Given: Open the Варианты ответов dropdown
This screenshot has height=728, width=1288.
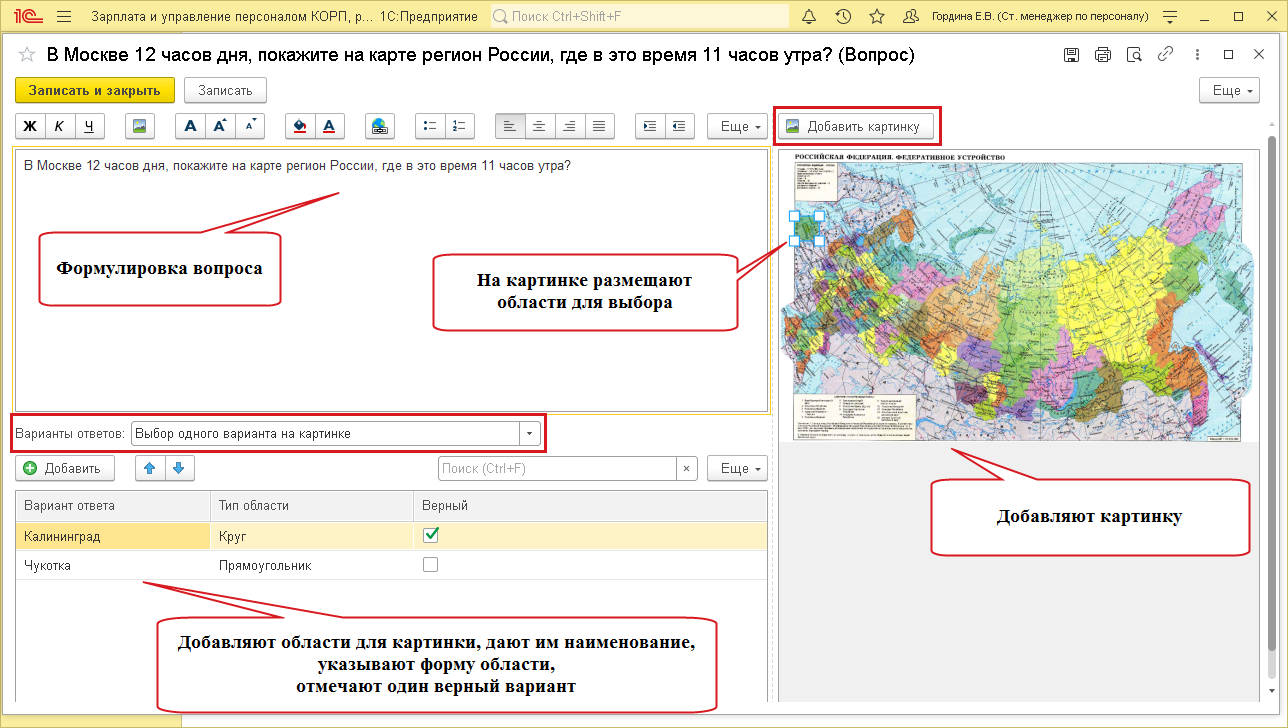Looking at the screenshot, I should tap(529, 434).
